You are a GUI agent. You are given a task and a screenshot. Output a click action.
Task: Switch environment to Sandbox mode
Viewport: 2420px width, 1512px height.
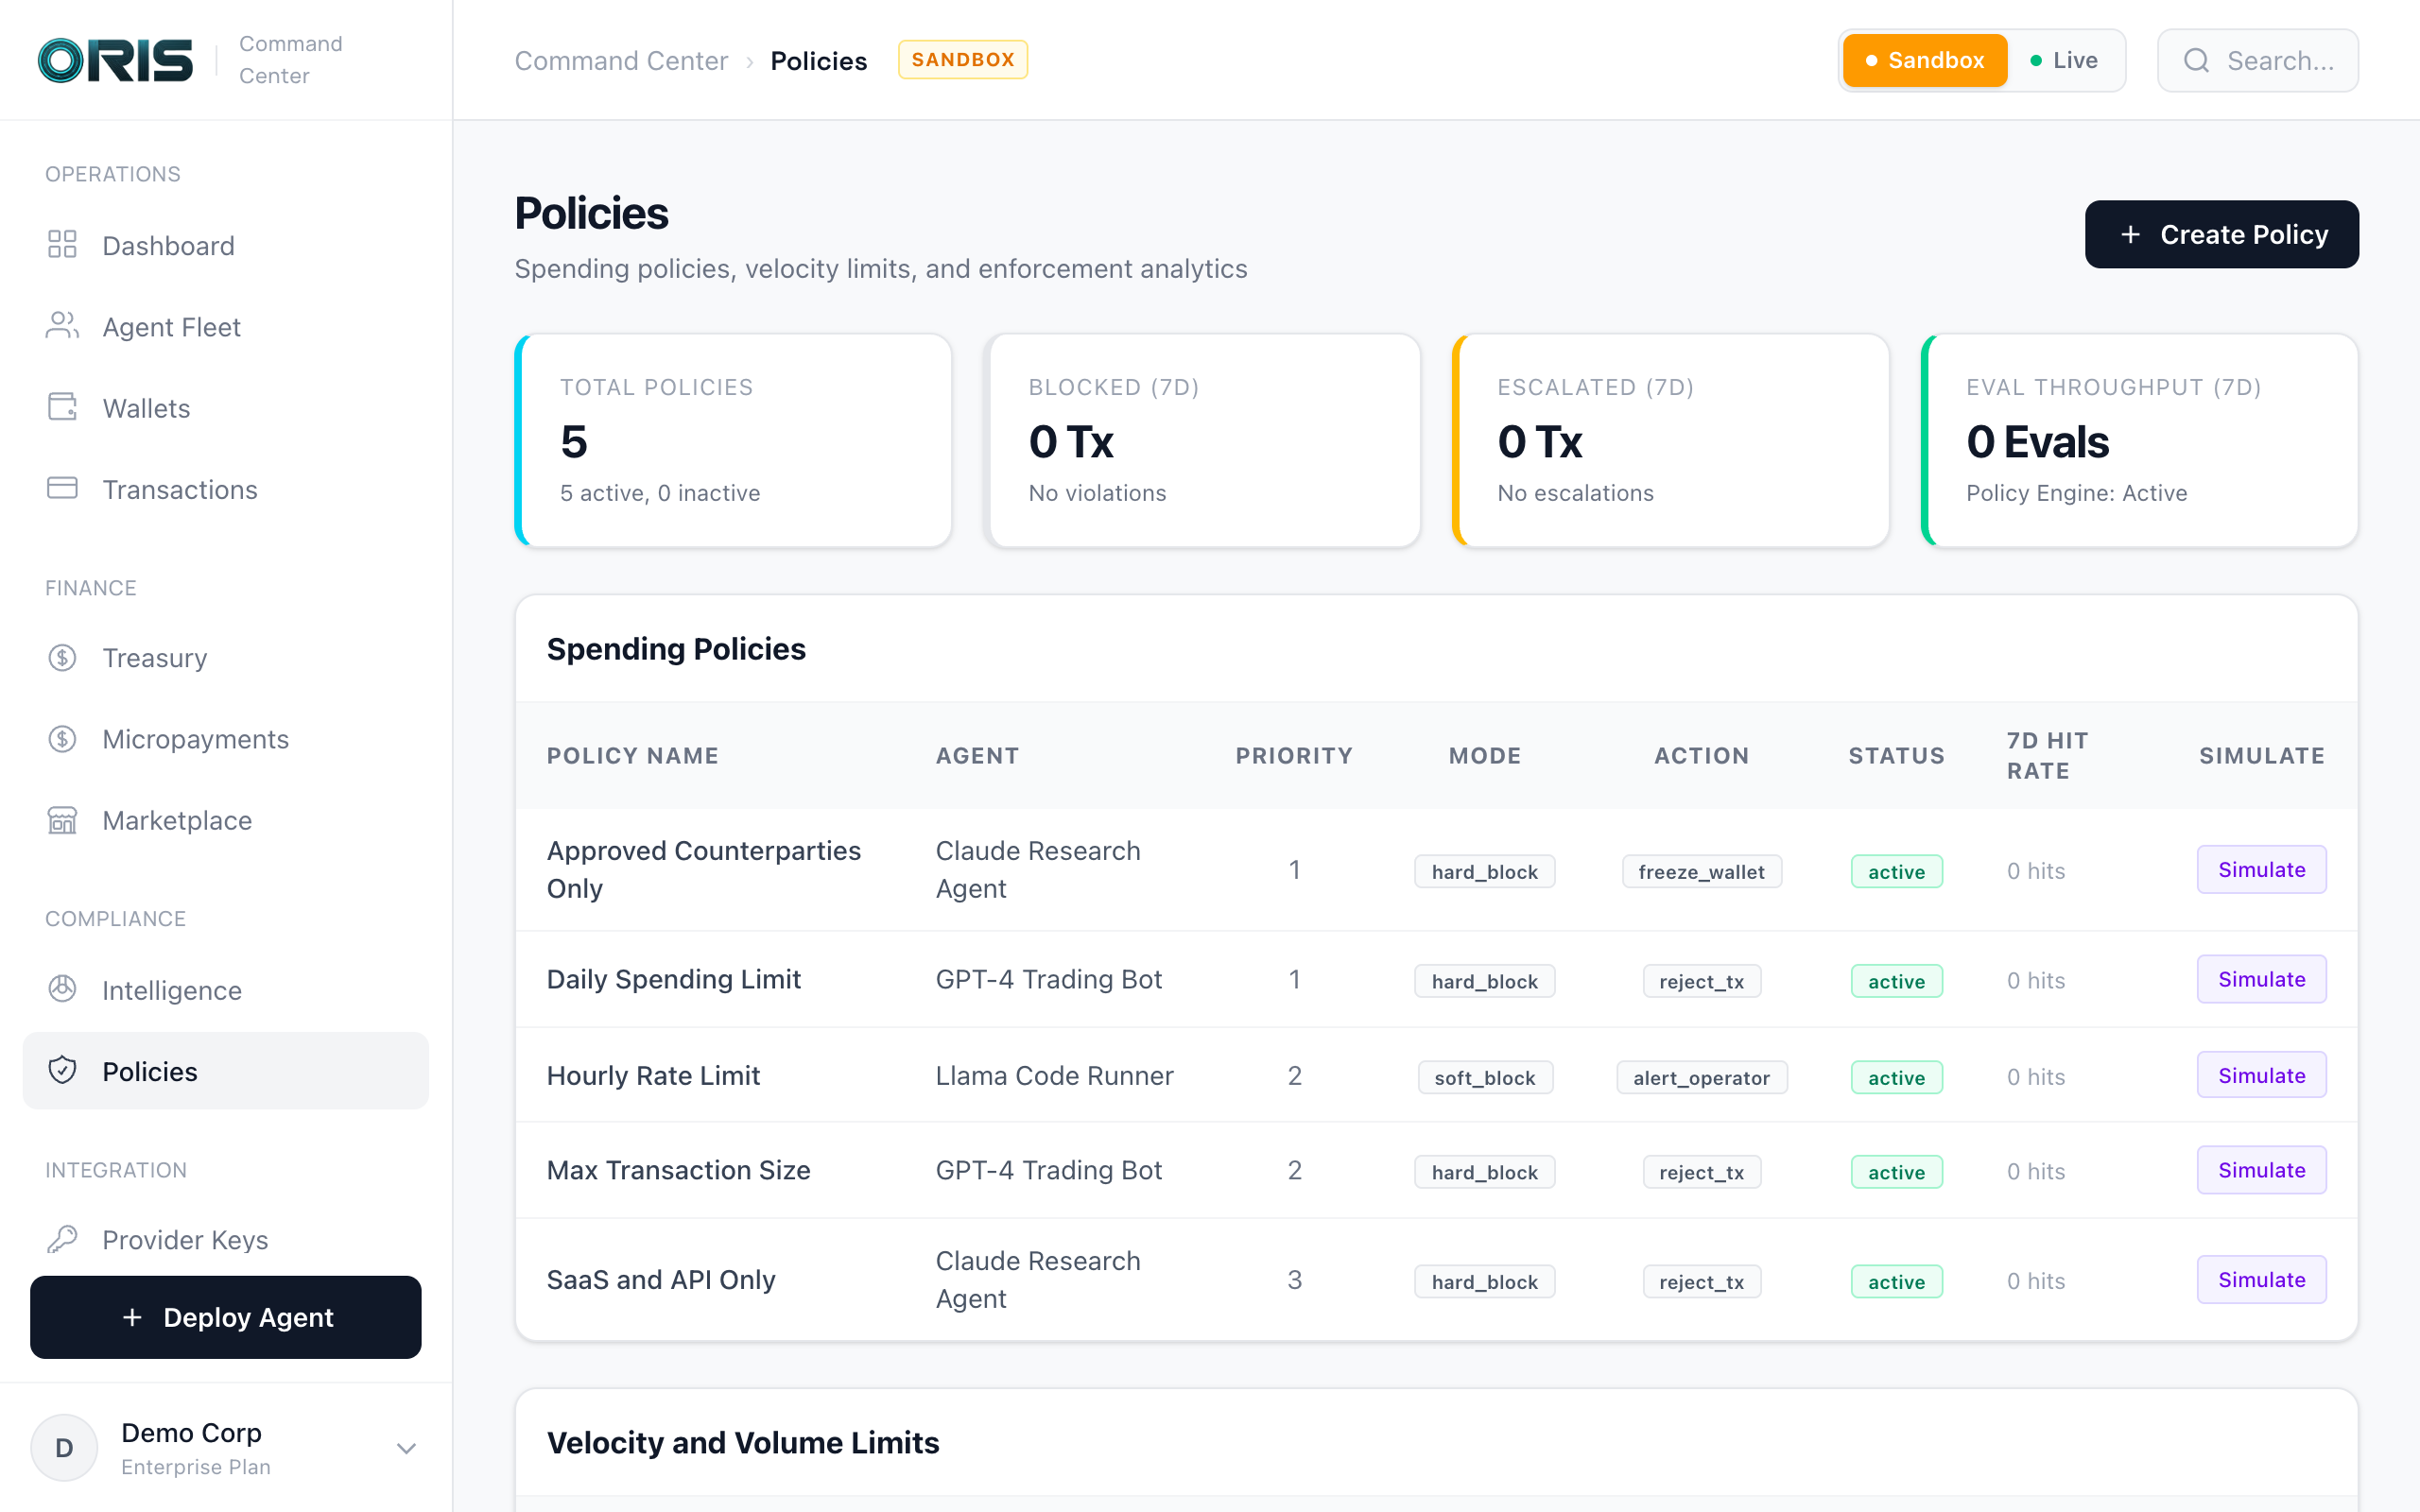tap(1924, 60)
